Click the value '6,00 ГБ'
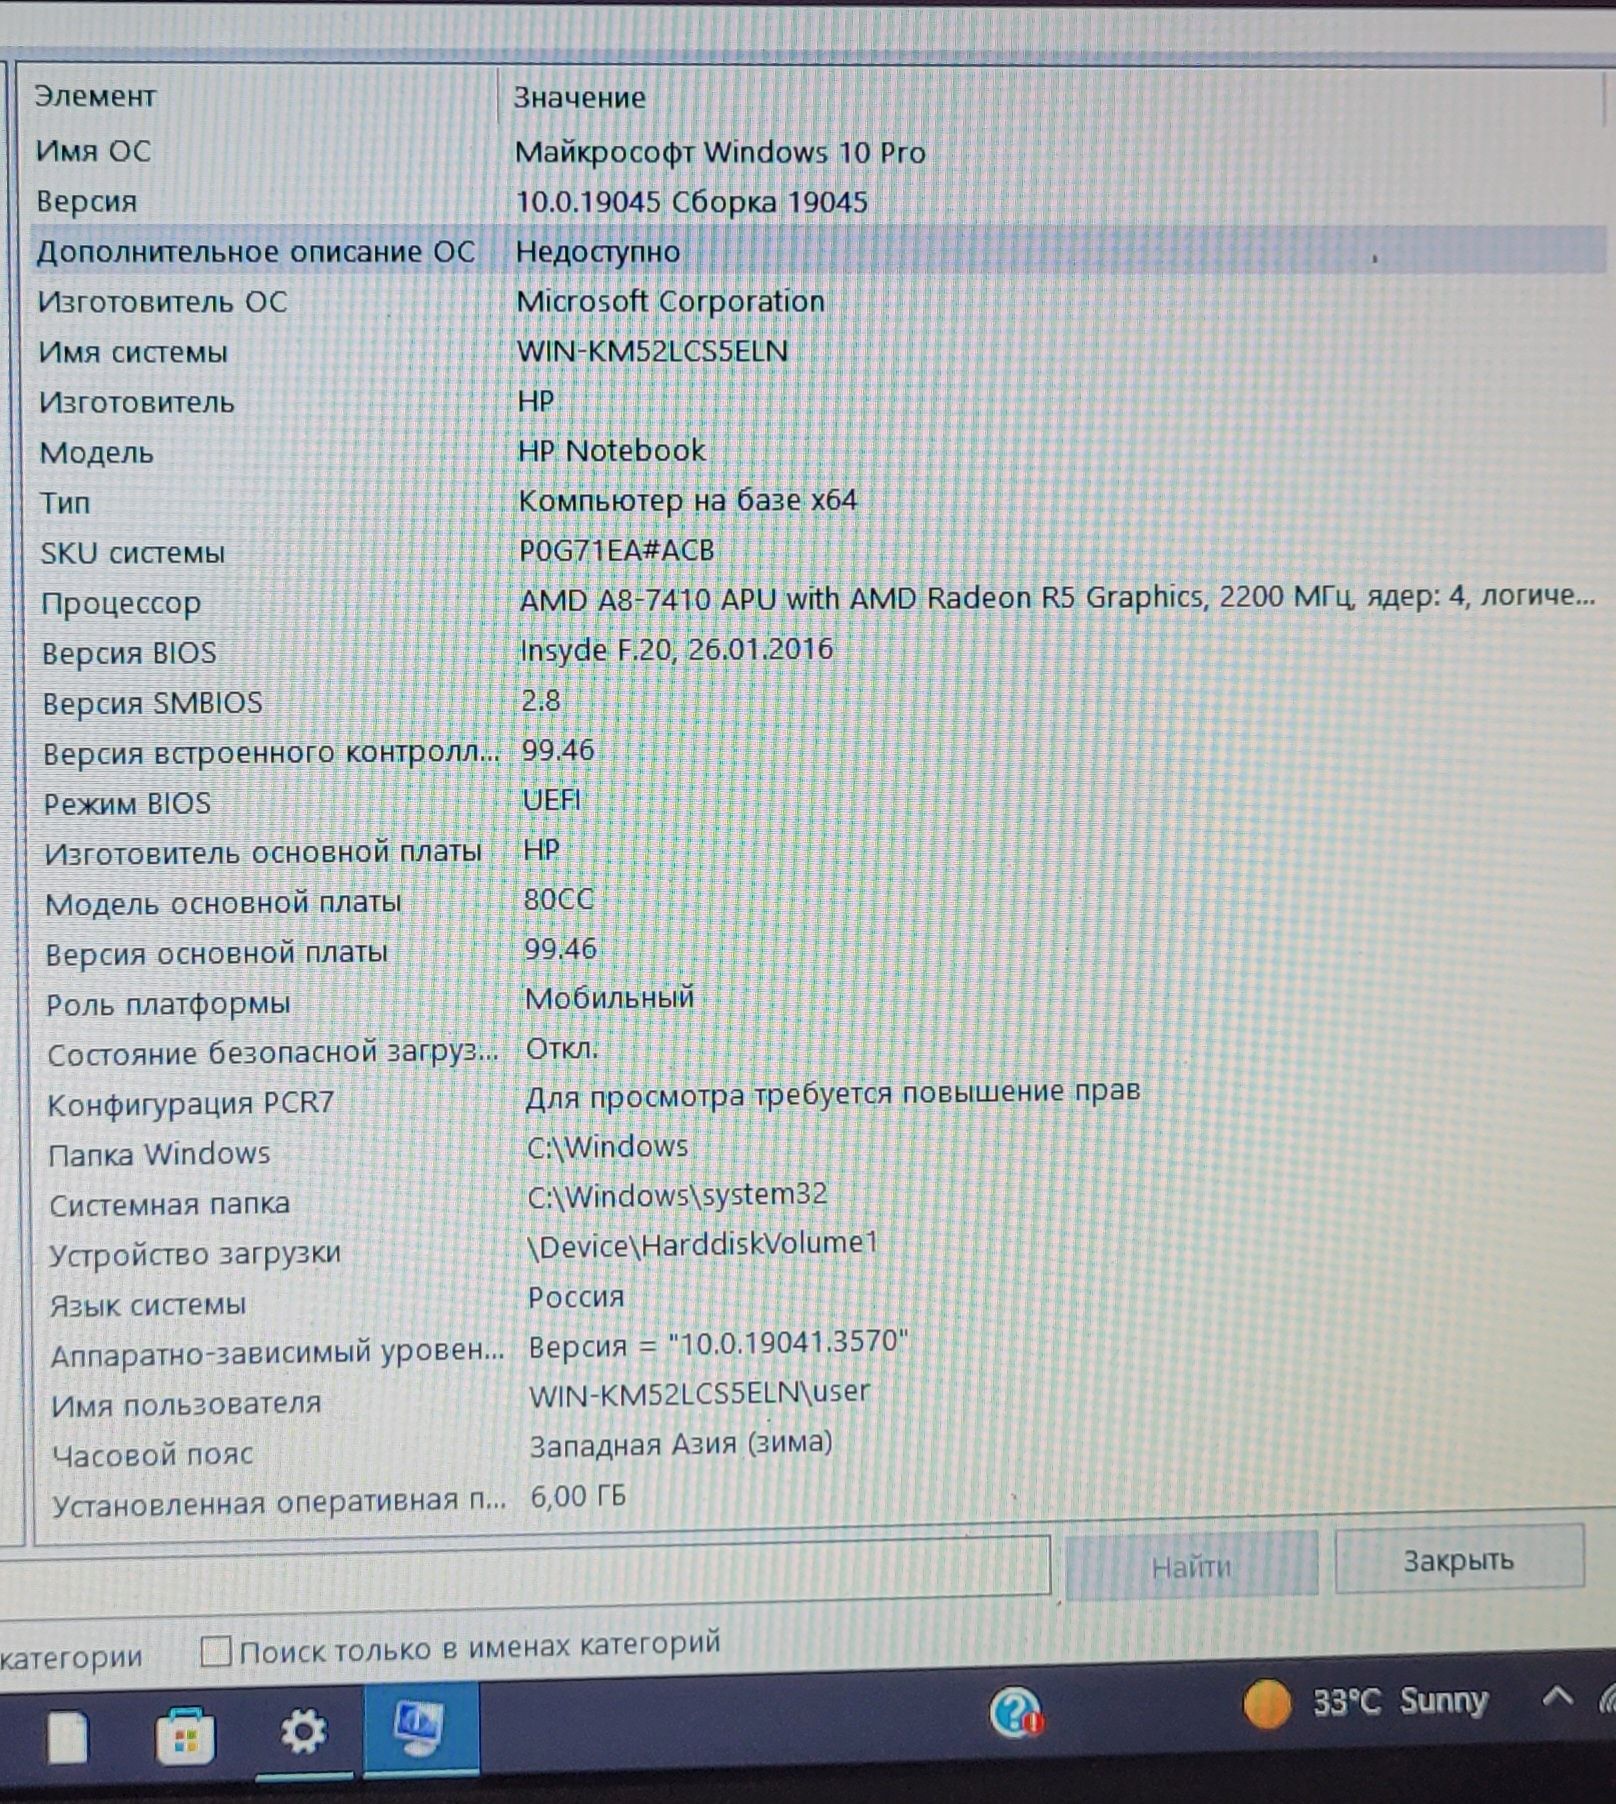Viewport: 1616px width, 1804px height. (x=577, y=1496)
